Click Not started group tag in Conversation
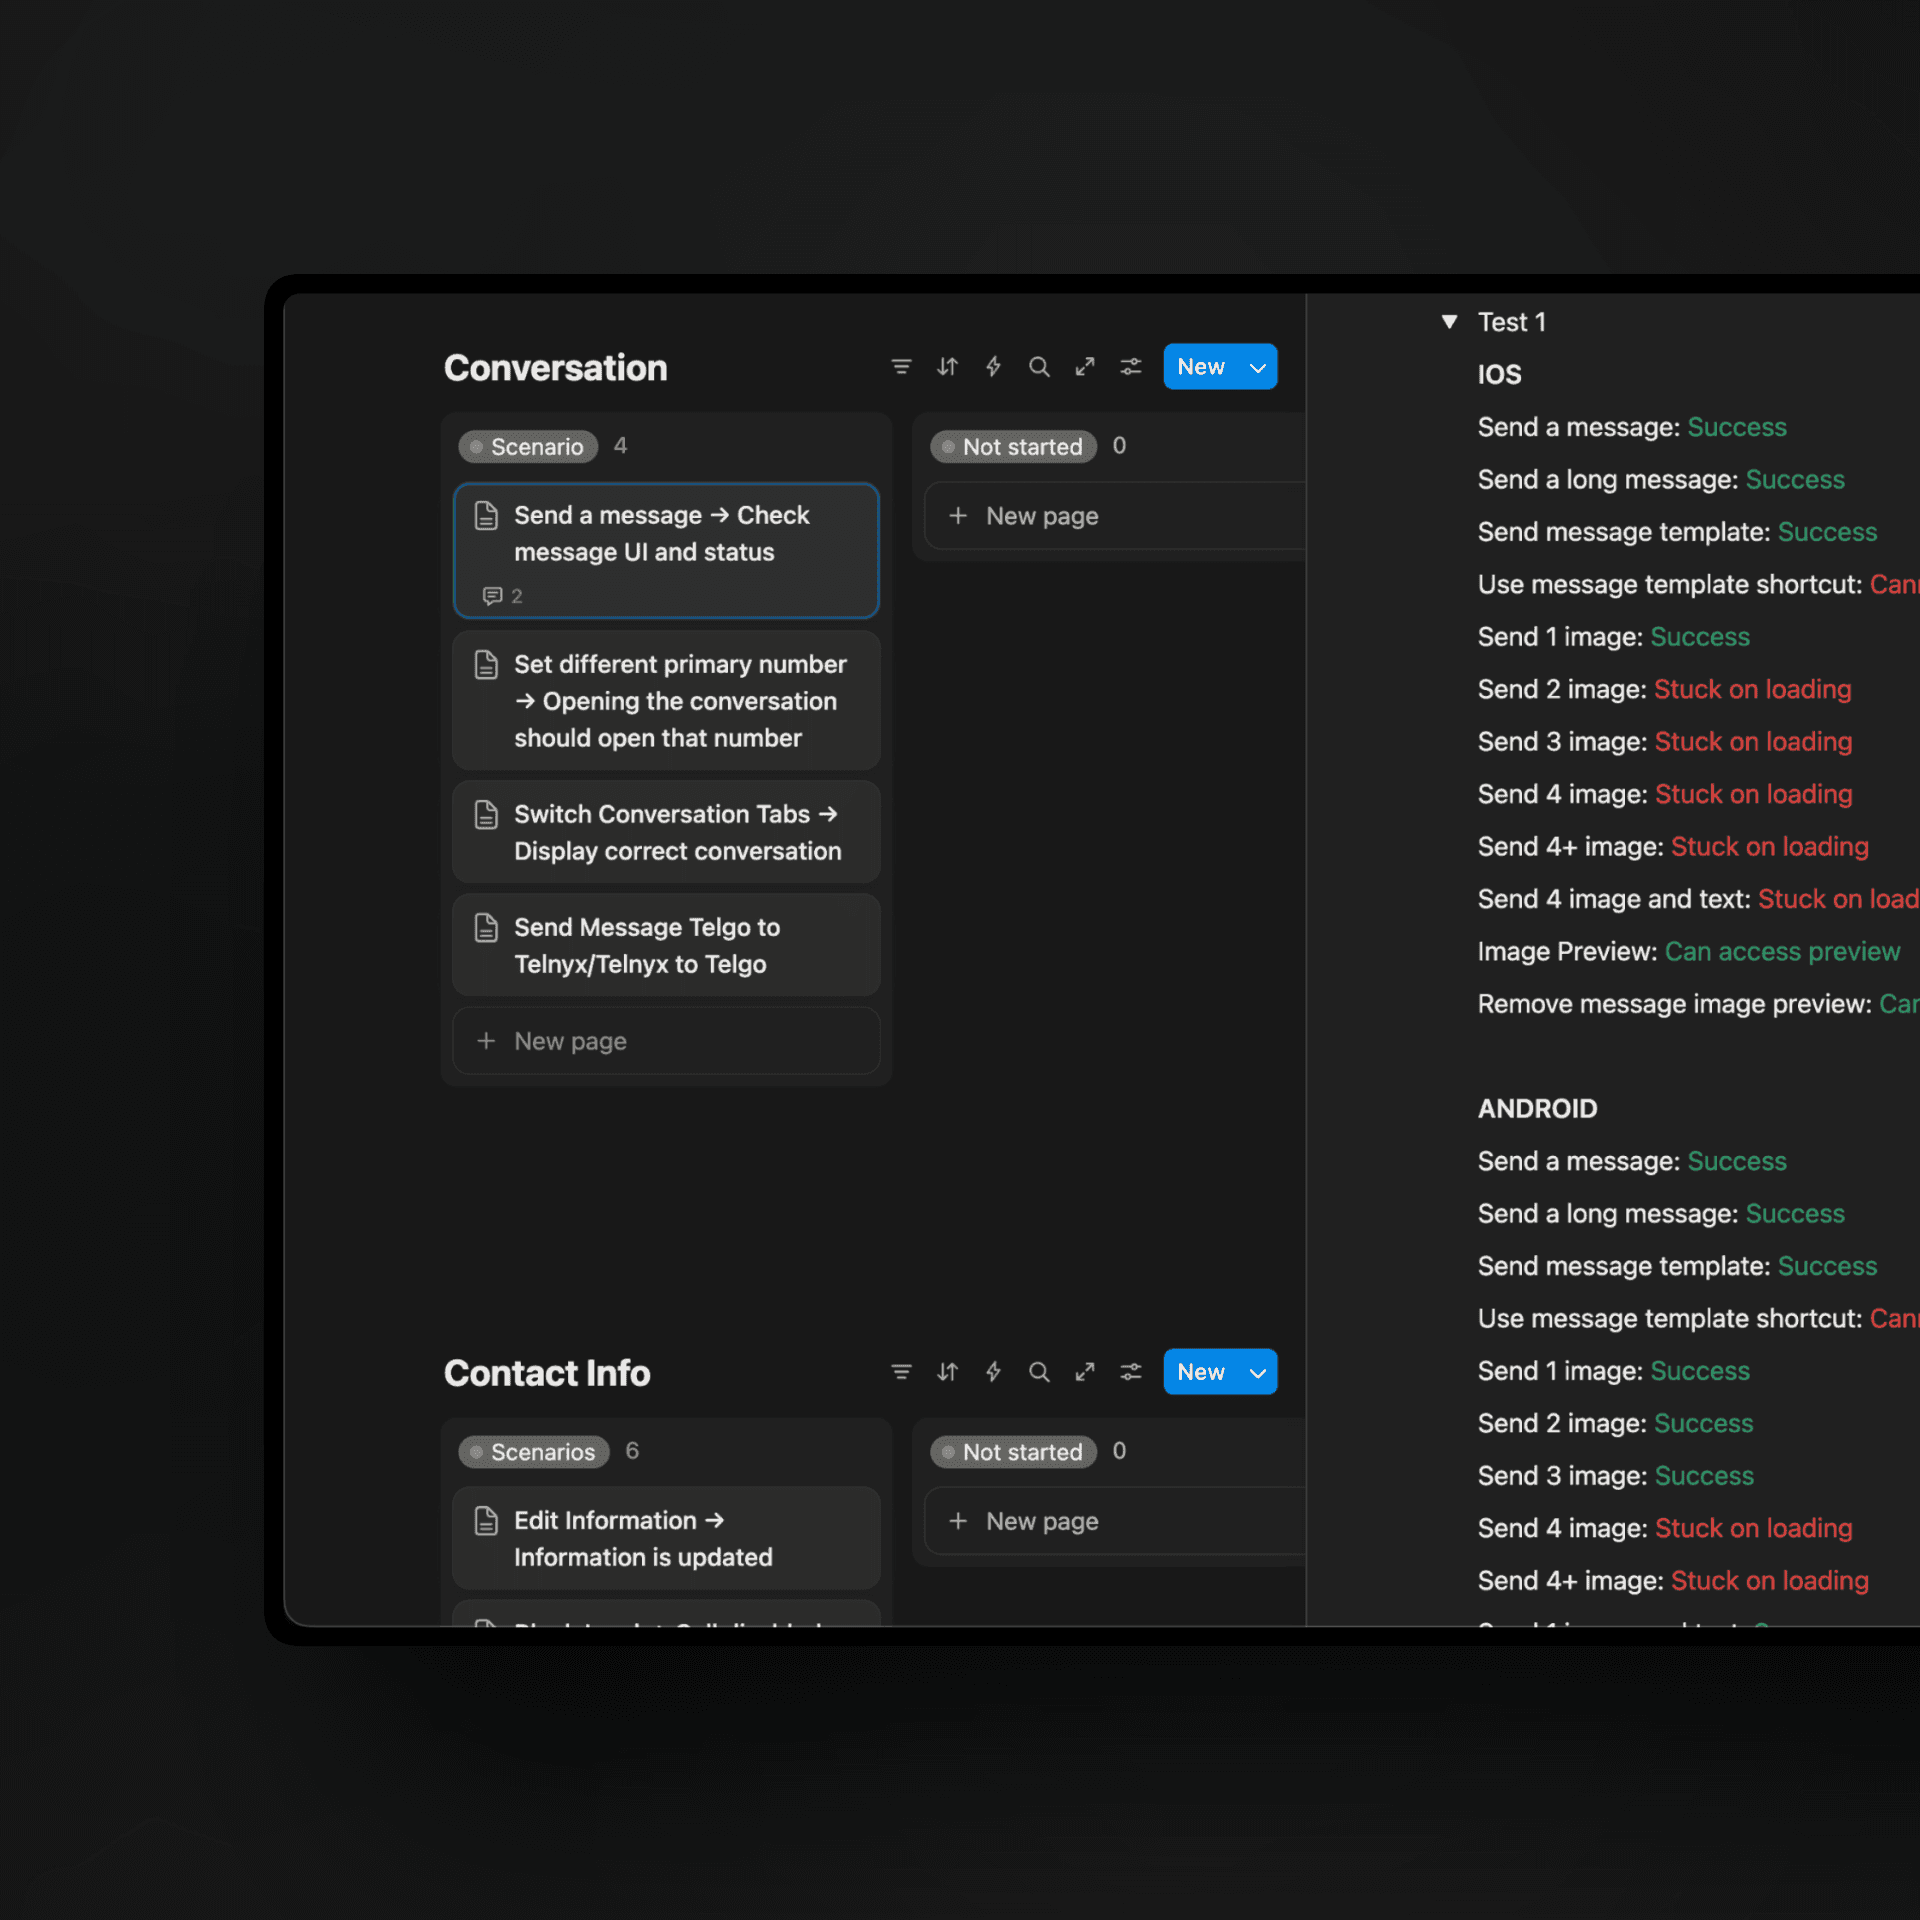 click(x=1013, y=447)
